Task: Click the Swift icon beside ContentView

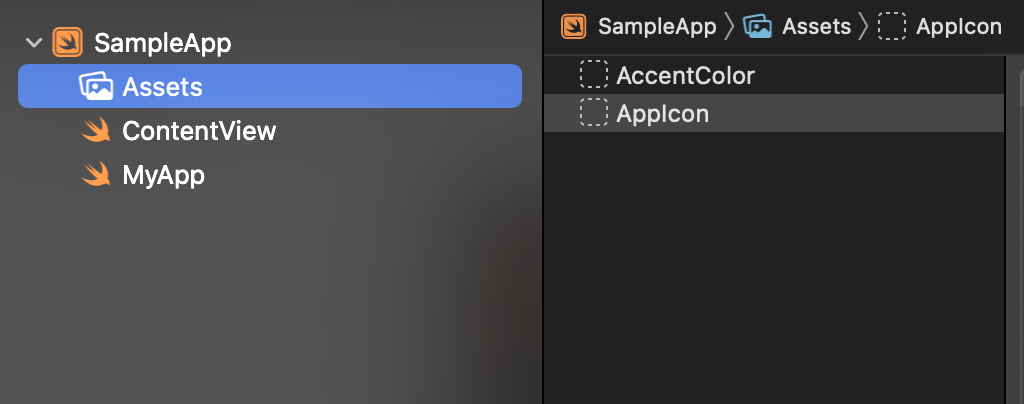Action: 96,131
